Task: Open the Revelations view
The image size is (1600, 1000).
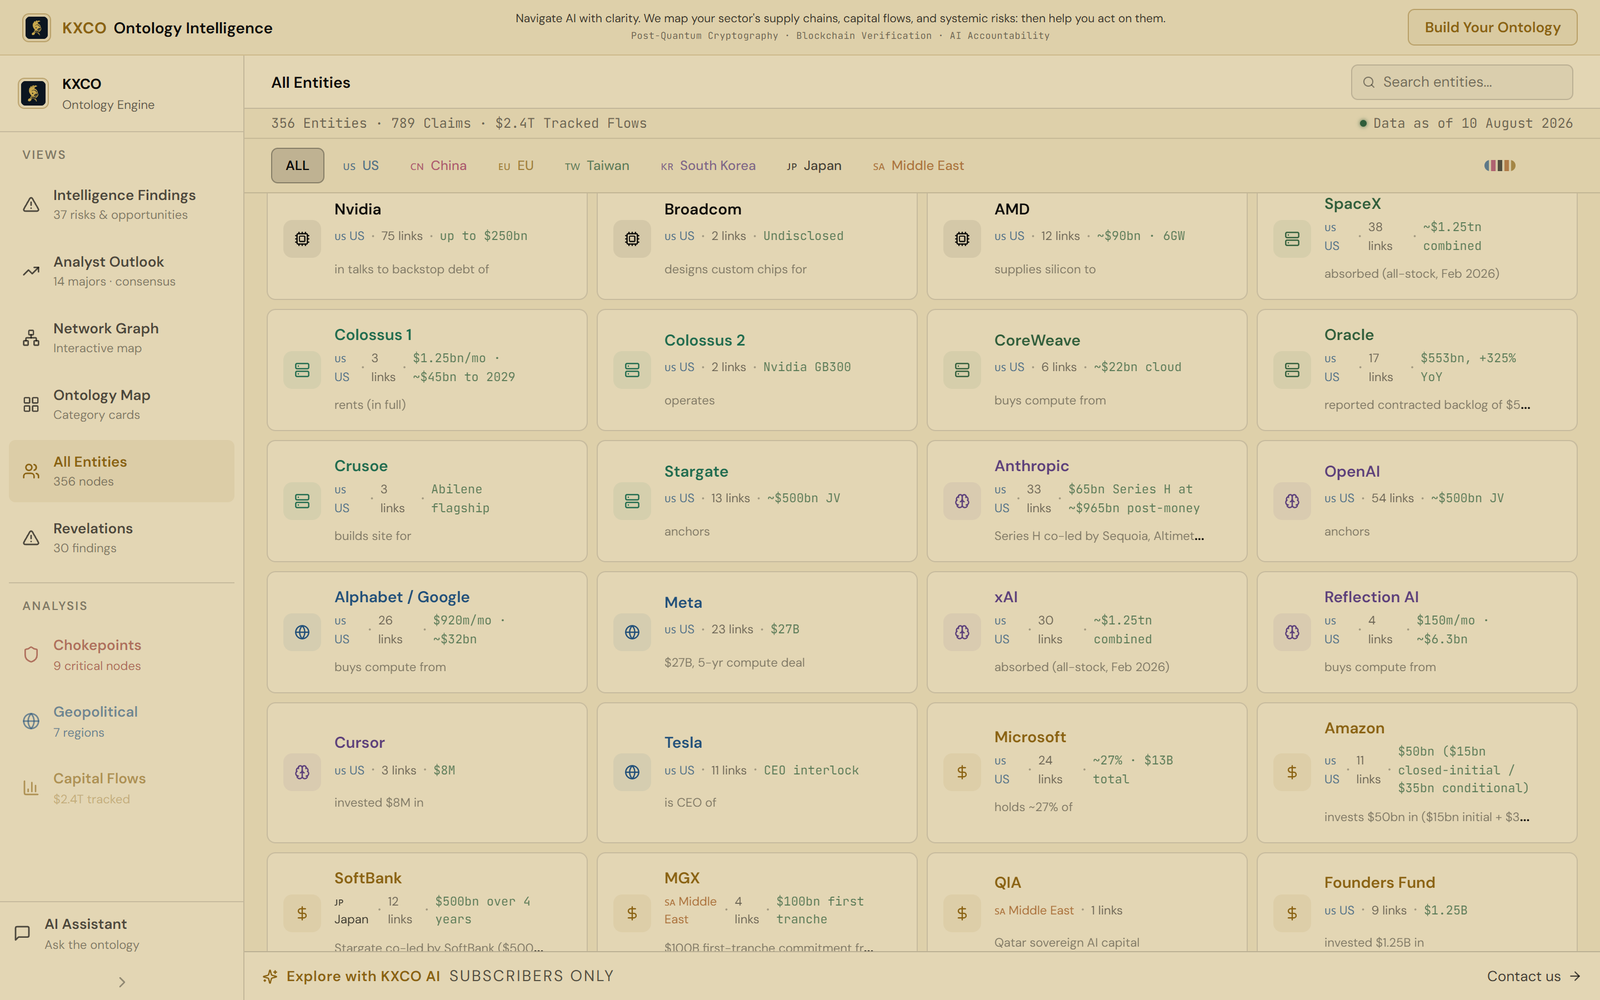Action: pyautogui.click(x=122, y=538)
